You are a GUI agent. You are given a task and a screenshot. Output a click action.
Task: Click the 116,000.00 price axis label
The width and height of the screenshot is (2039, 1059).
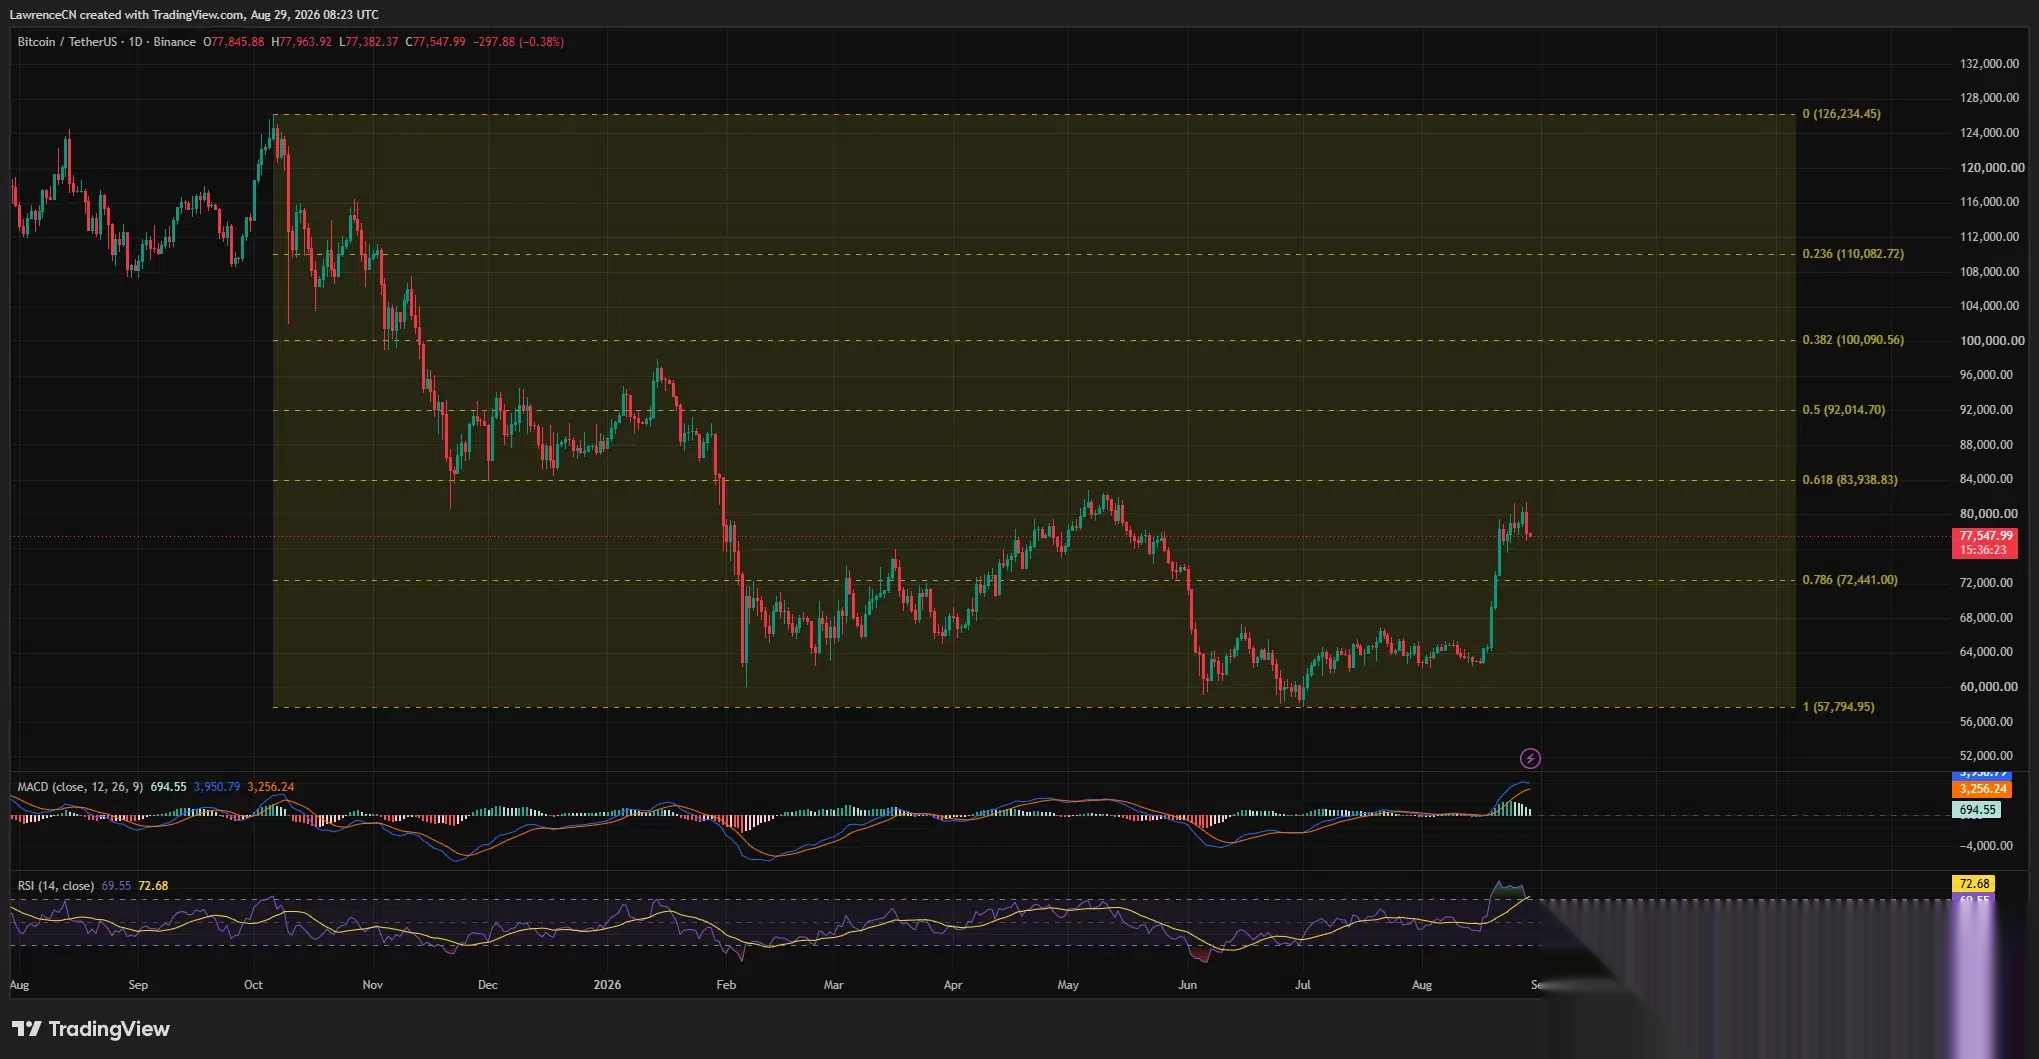tap(1989, 202)
